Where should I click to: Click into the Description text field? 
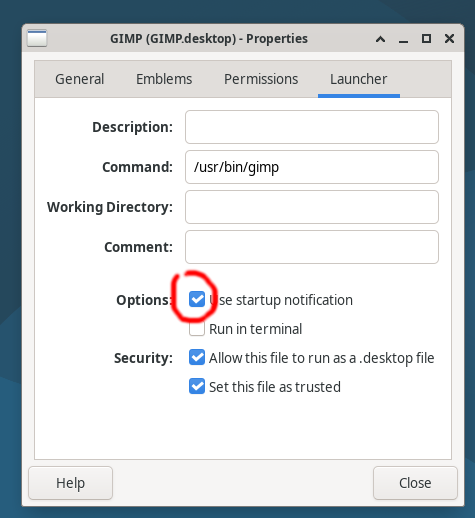tap(312, 127)
